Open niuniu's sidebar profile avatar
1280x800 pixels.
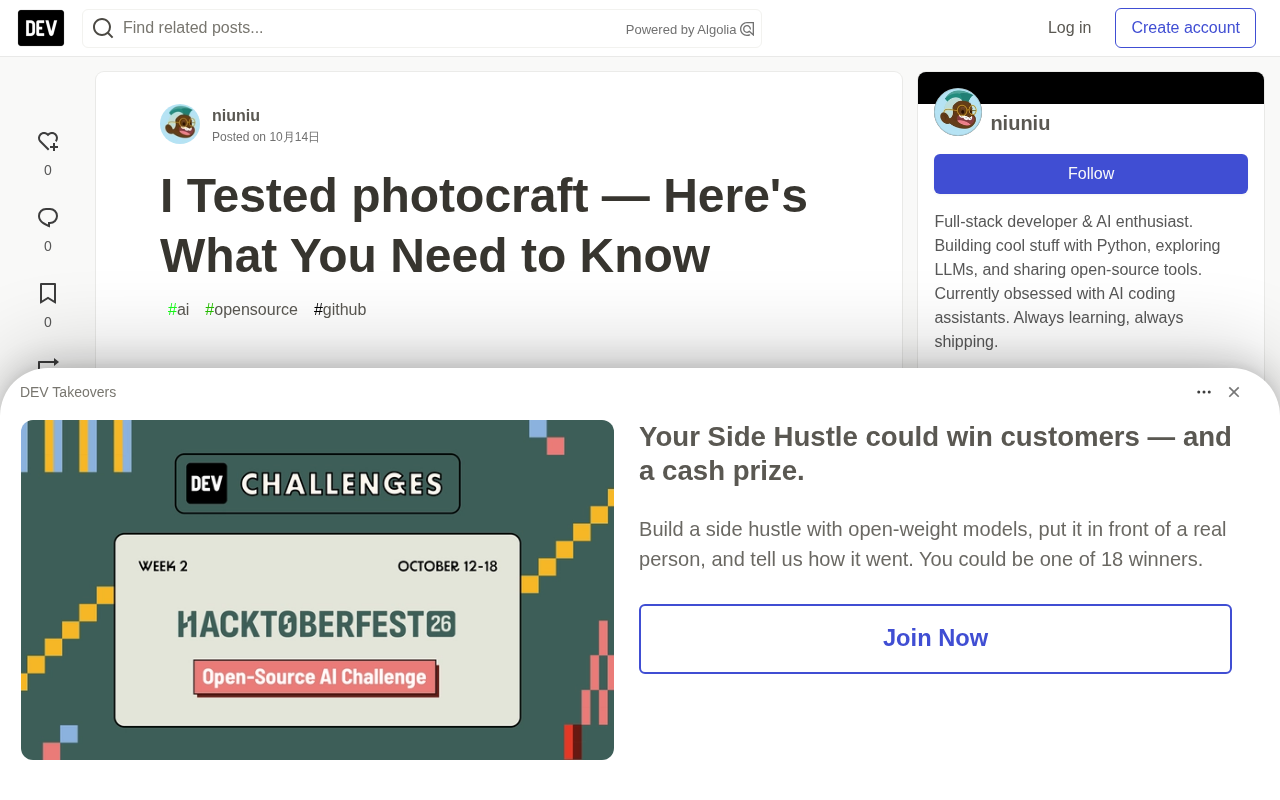(958, 112)
